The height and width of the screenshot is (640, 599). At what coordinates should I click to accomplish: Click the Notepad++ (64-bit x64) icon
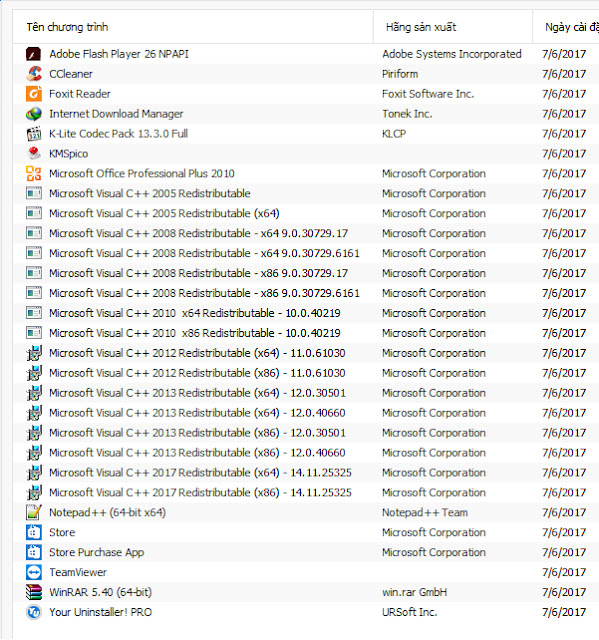click(x=33, y=512)
